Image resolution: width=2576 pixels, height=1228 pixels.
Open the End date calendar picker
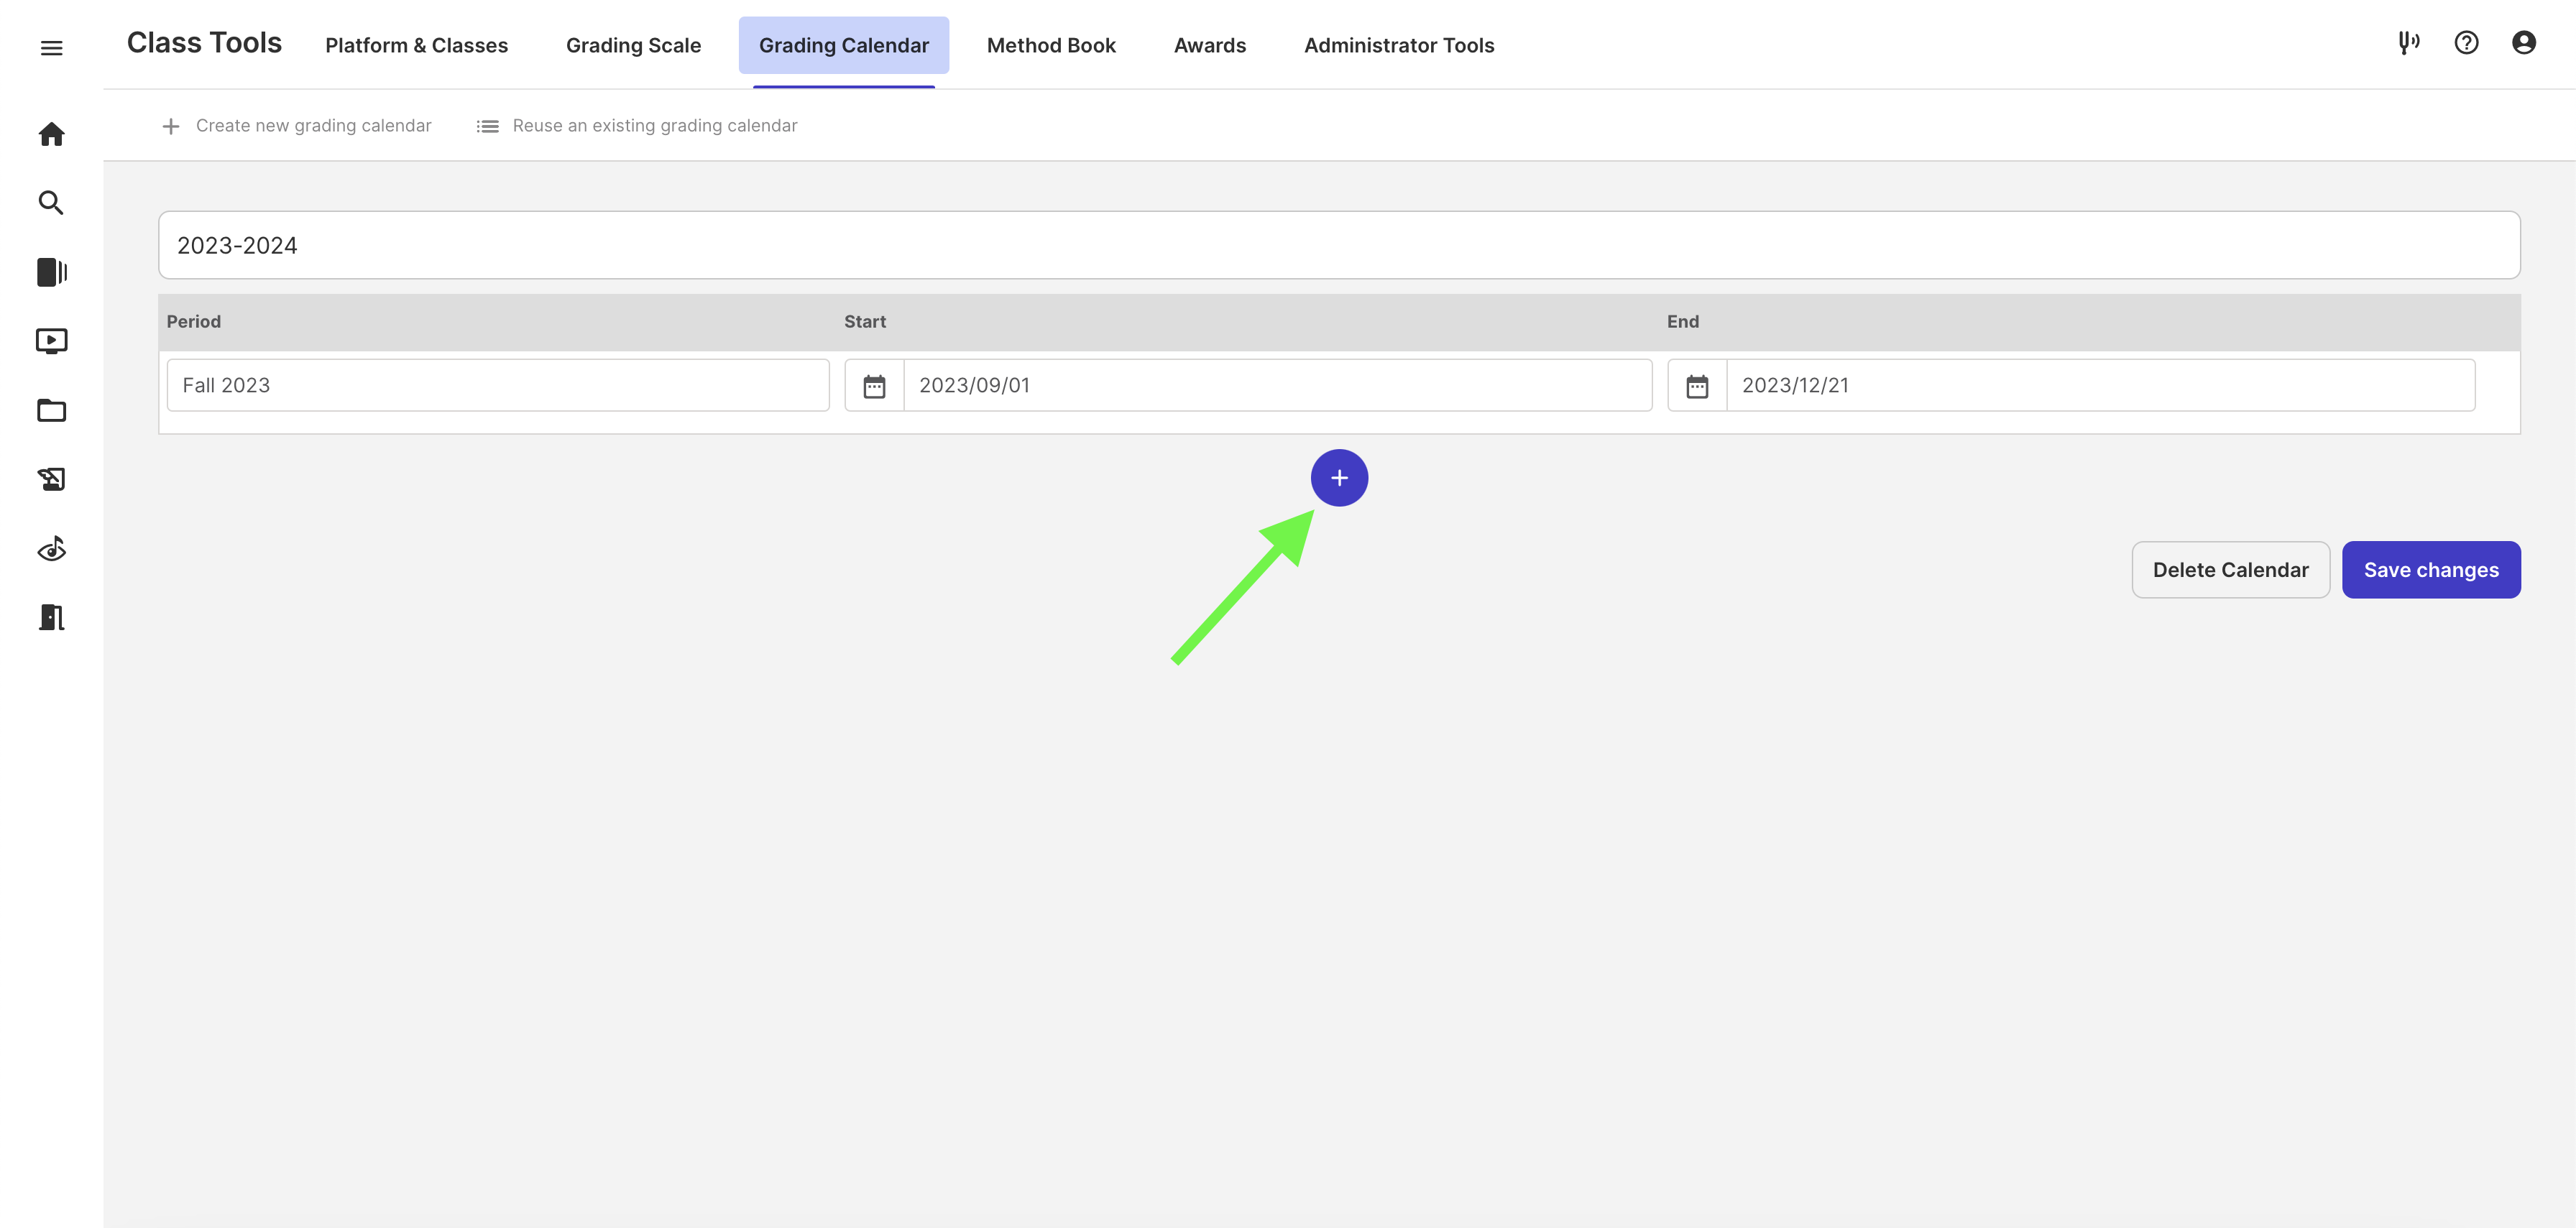(x=1697, y=386)
